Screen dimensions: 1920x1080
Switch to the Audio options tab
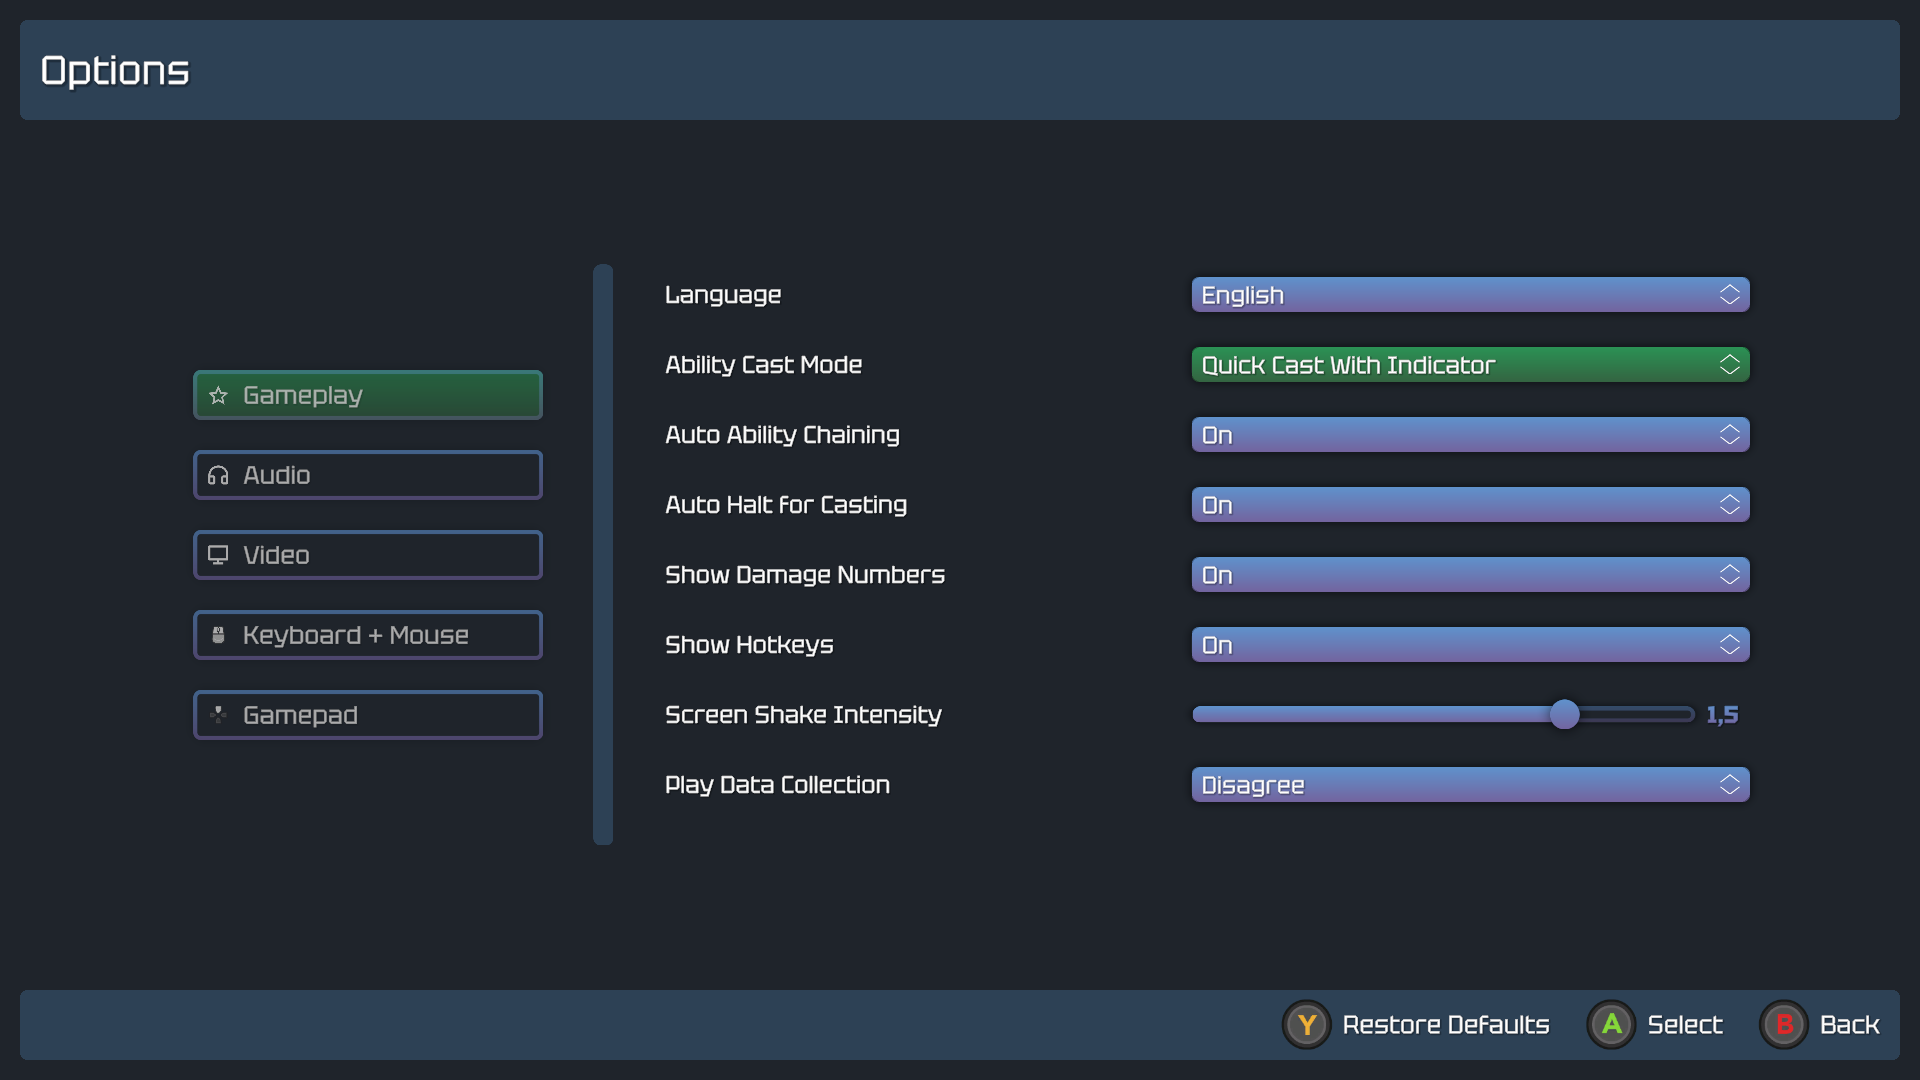(368, 475)
